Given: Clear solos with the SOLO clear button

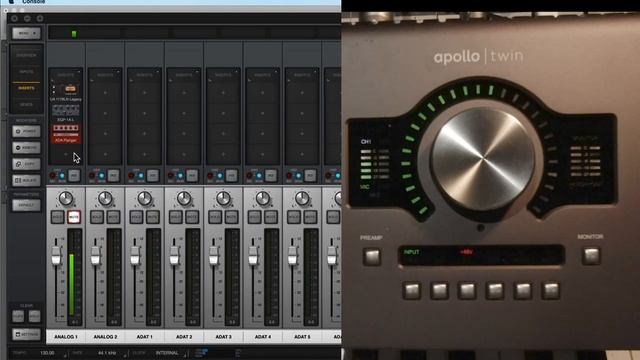Looking at the screenshot, I should click(x=34, y=316).
